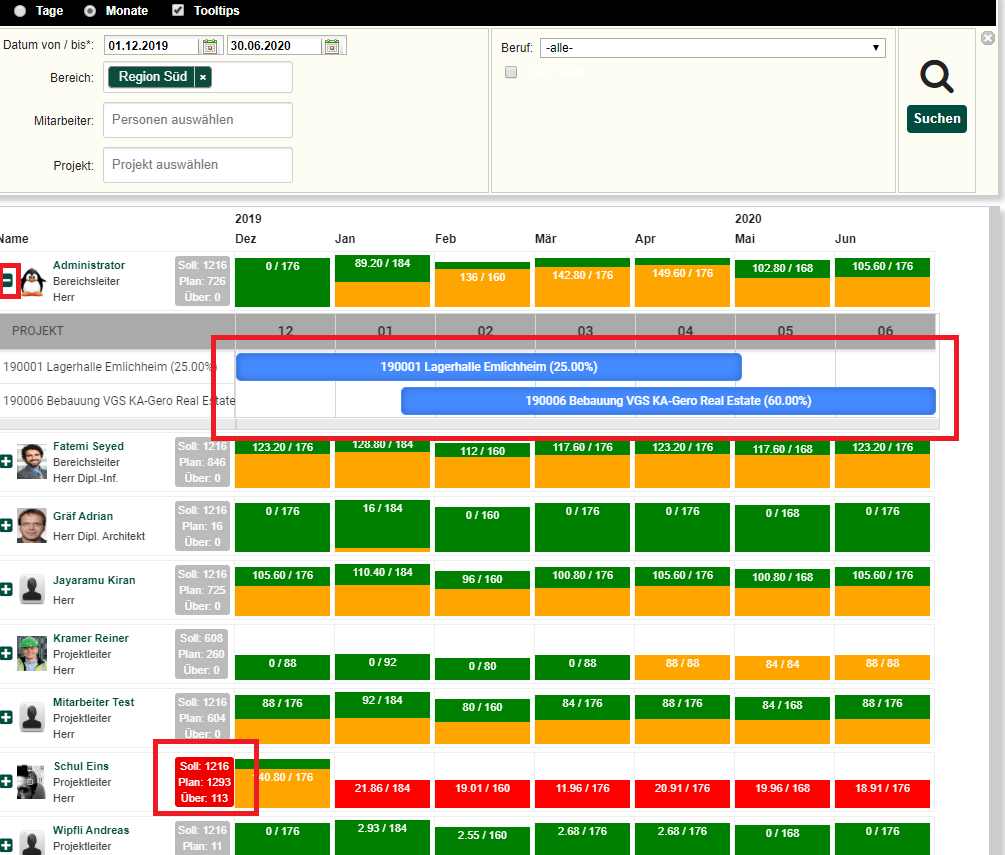Click the magnifying glass search icon
The height and width of the screenshot is (855, 1005).
[x=936, y=77]
